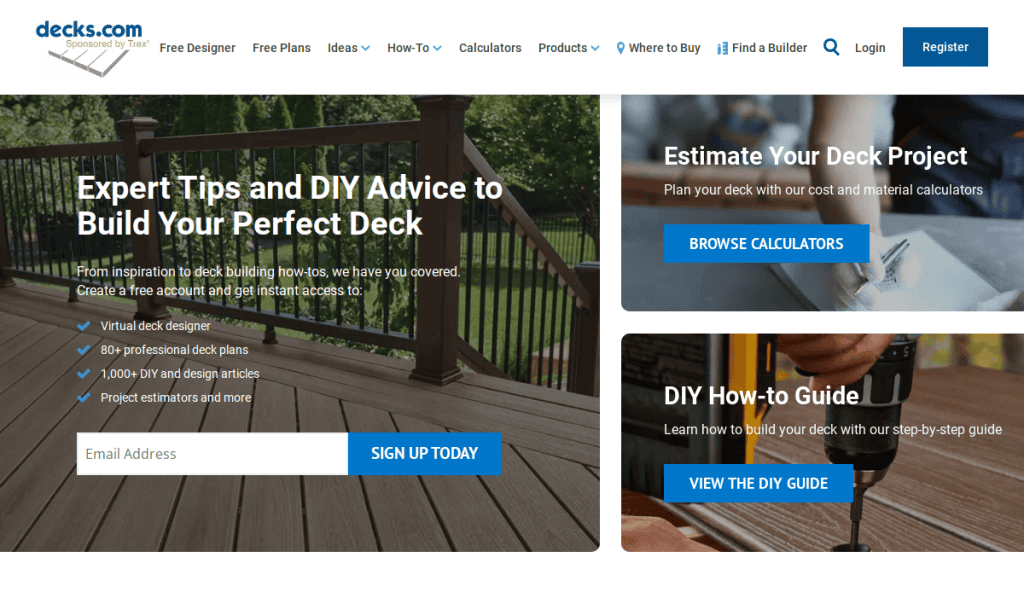1024x592 pixels.
Task: Click Browse Calculators button
Action: (x=766, y=244)
